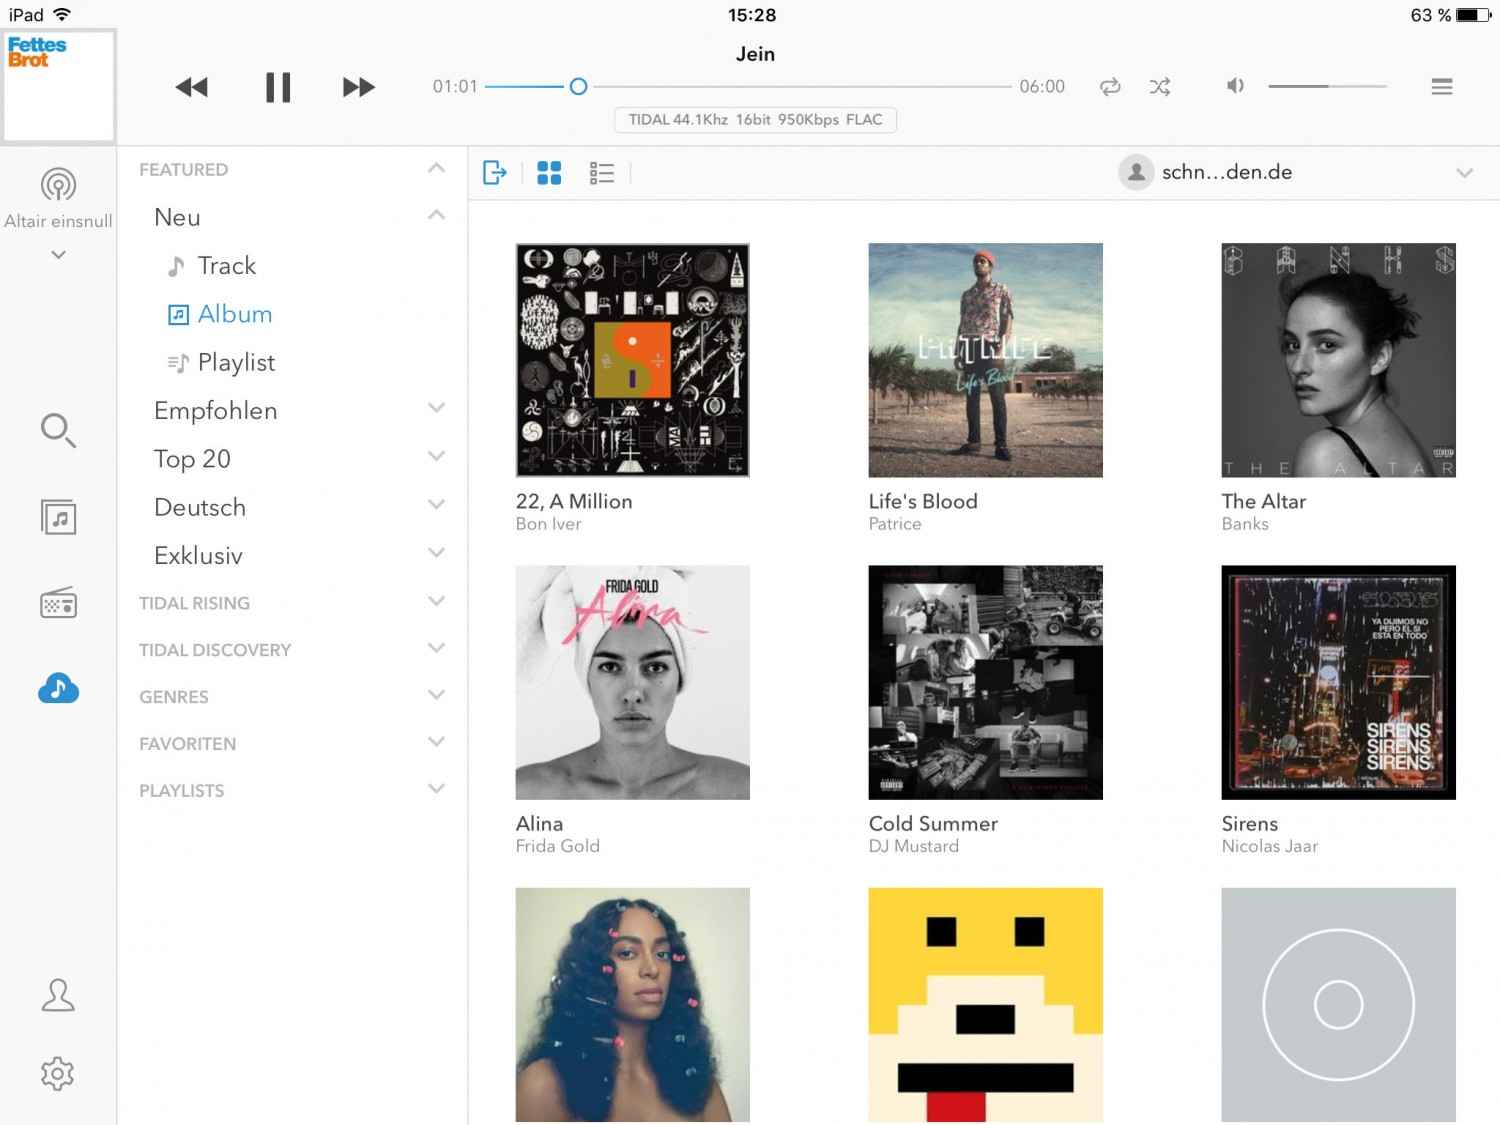Select the cloud music streaming icon
This screenshot has width=1500, height=1125.
[58, 688]
